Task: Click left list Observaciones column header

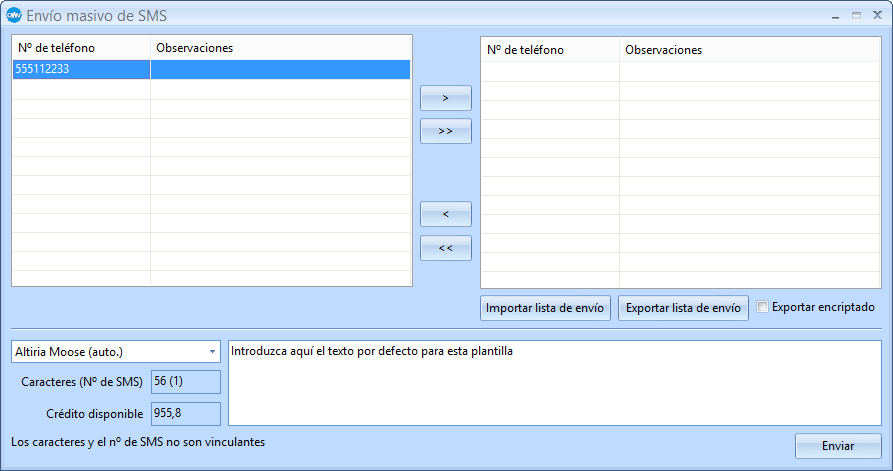Action: (280, 48)
